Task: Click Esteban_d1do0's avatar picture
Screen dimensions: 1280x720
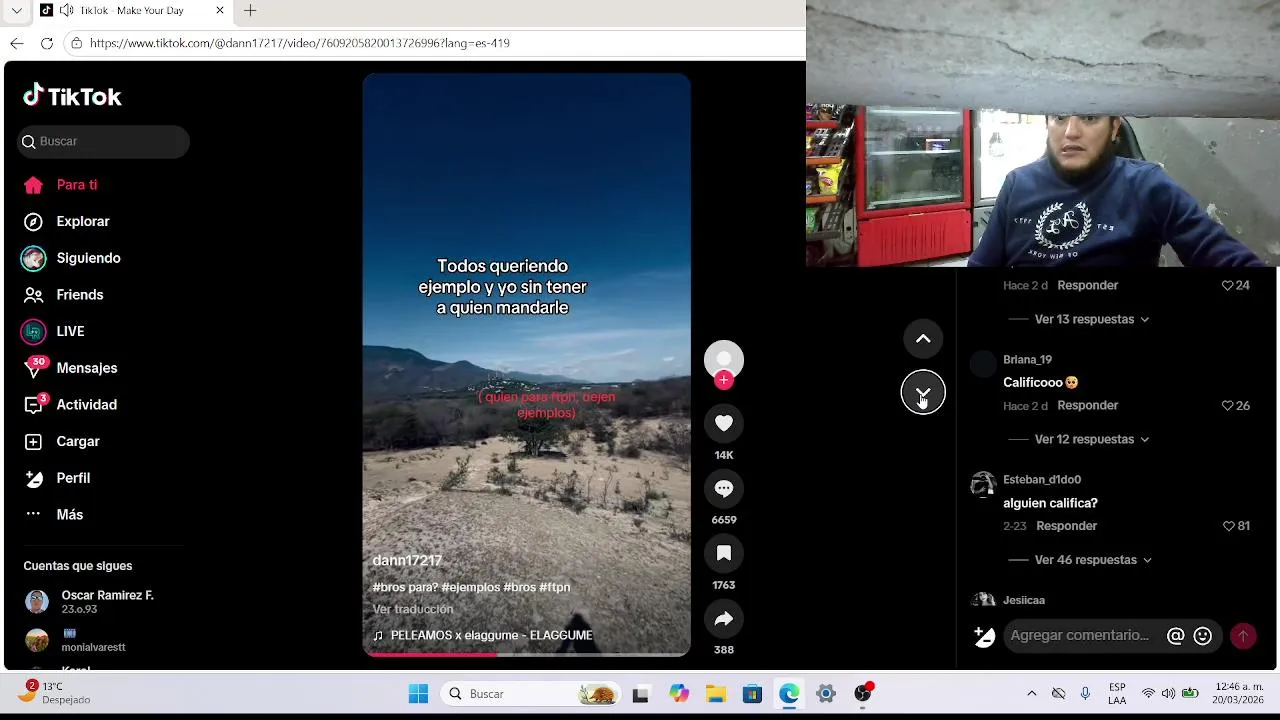Action: (x=984, y=484)
